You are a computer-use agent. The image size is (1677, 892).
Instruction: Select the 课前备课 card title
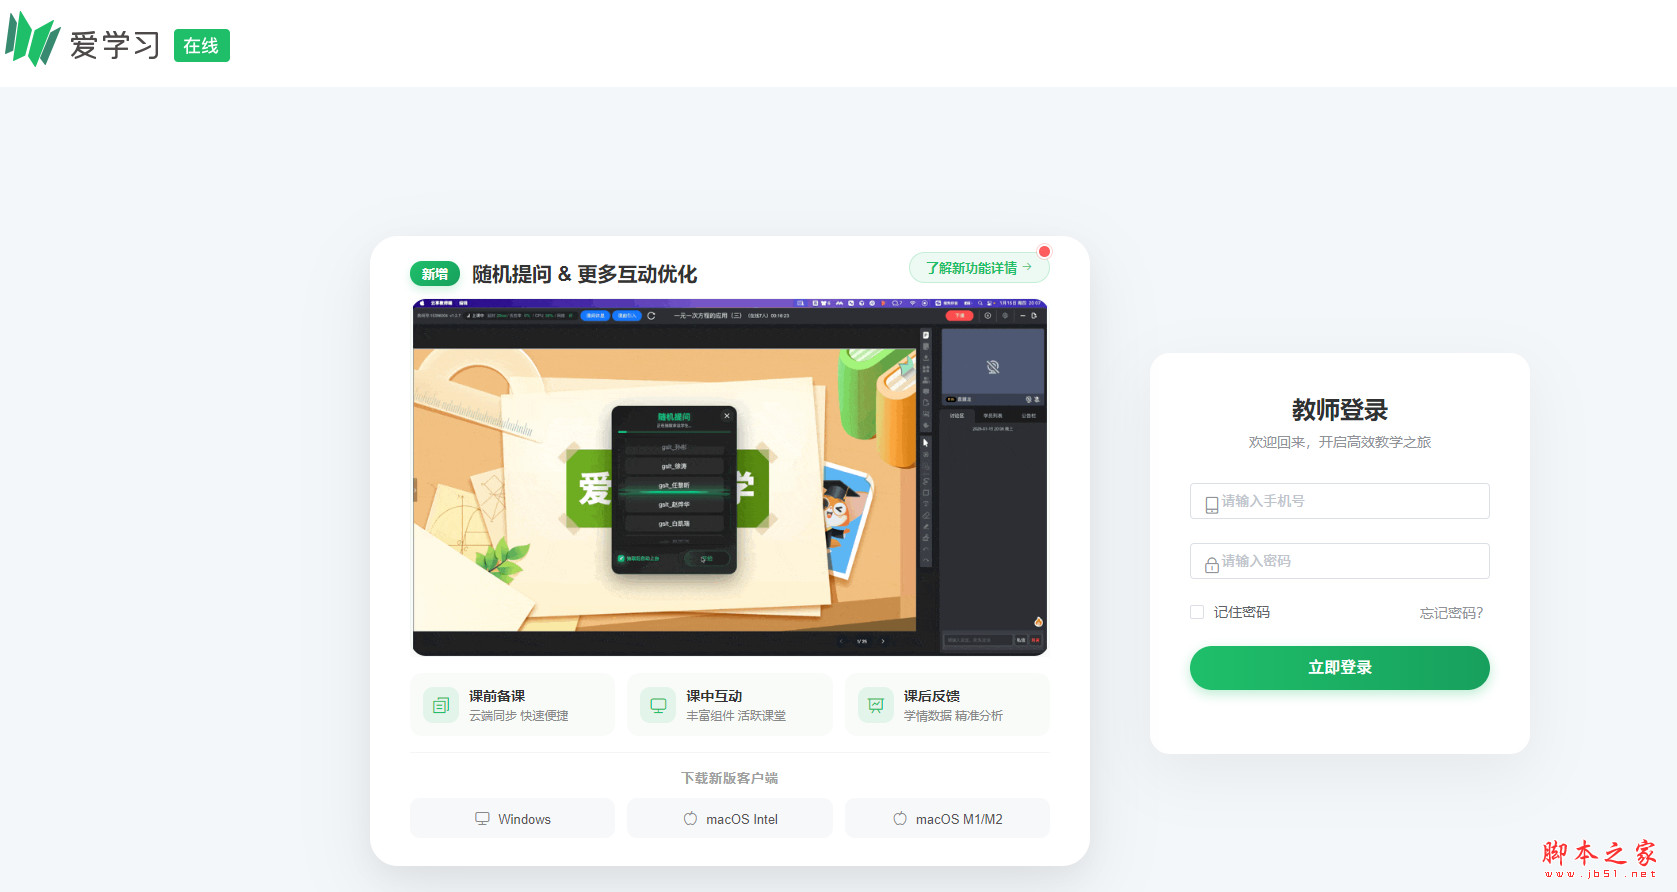(x=497, y=696)
